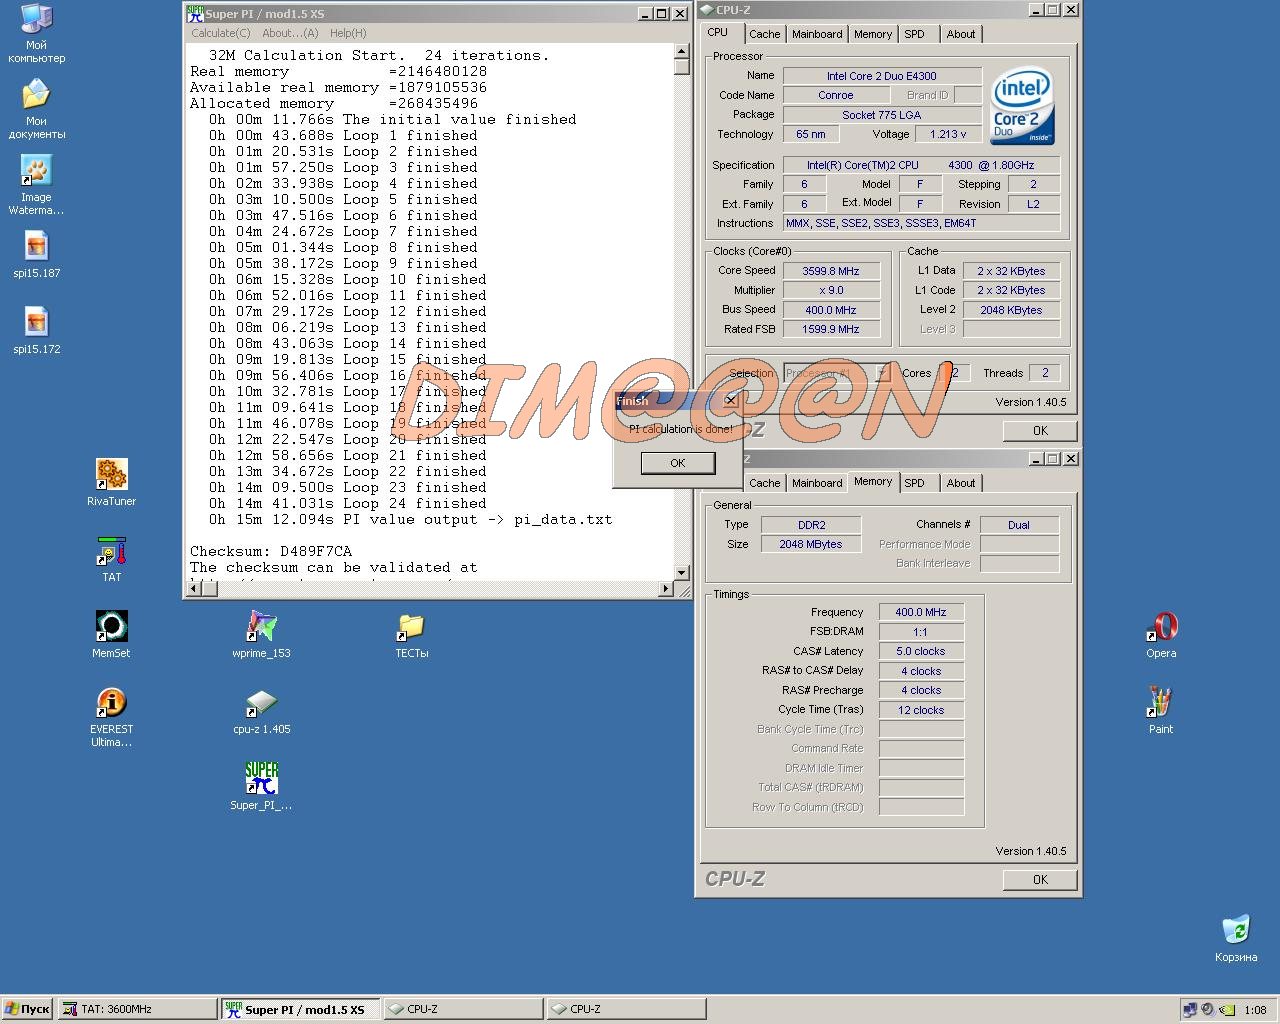Click OK in upper CPU-Z window
This screenshot has height=1024, width=1280.
coord(1040,431)
